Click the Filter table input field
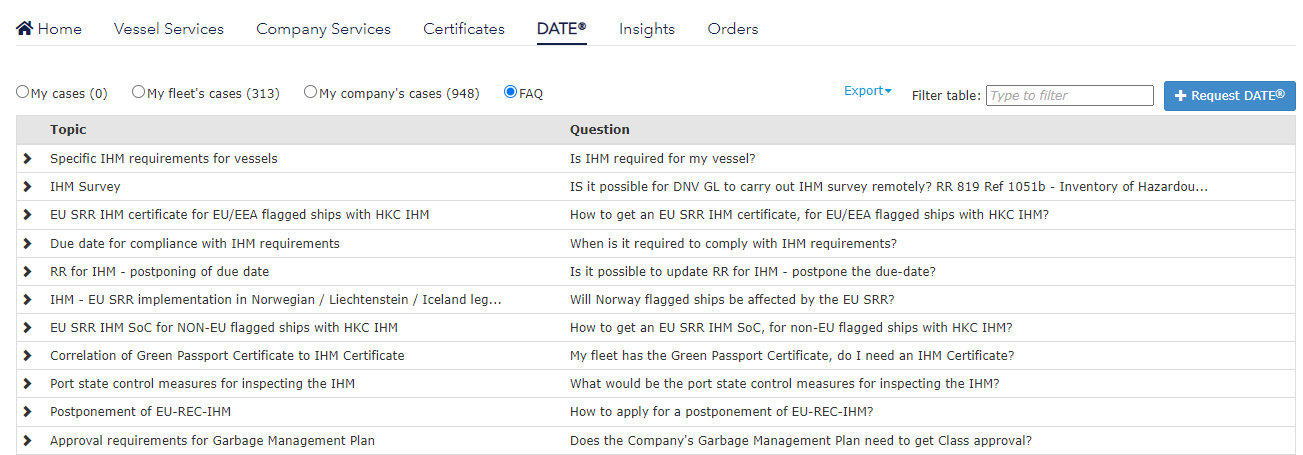Image resolution: width=1303 pixels, height=455 pixels. [x=1069, y=96]
